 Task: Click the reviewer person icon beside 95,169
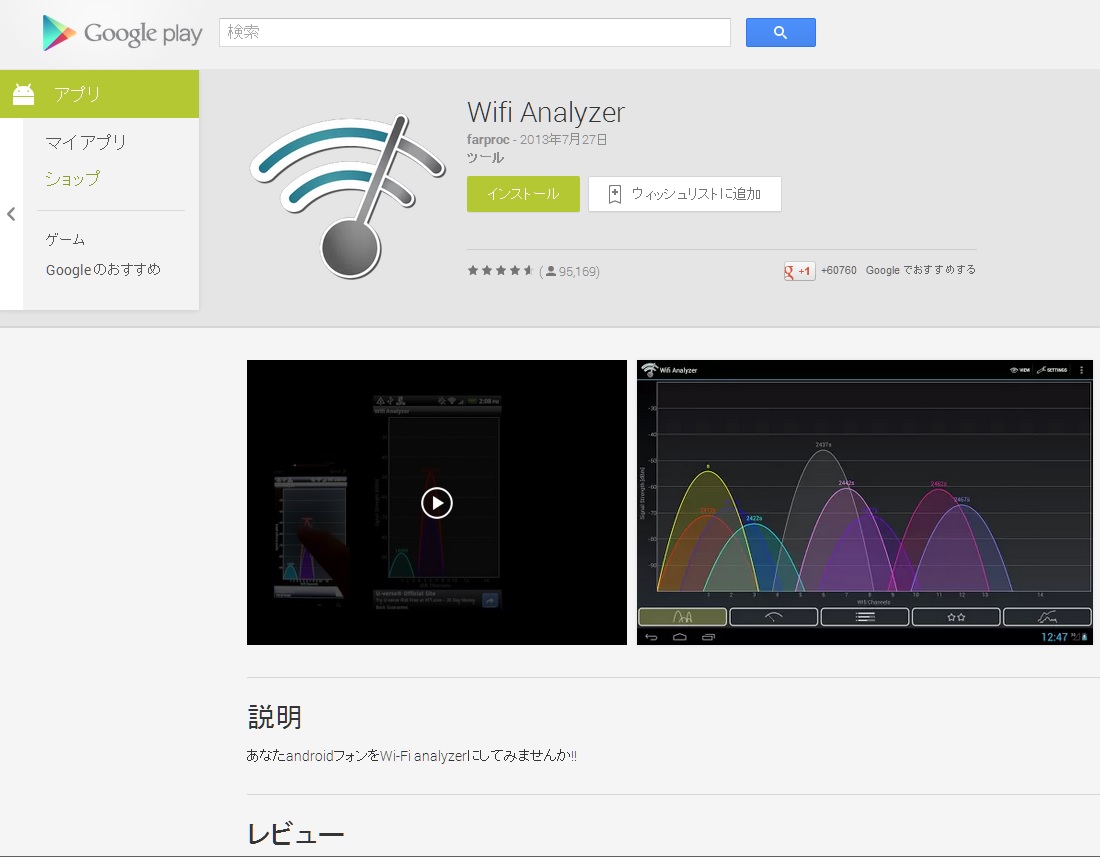(551, 271)
